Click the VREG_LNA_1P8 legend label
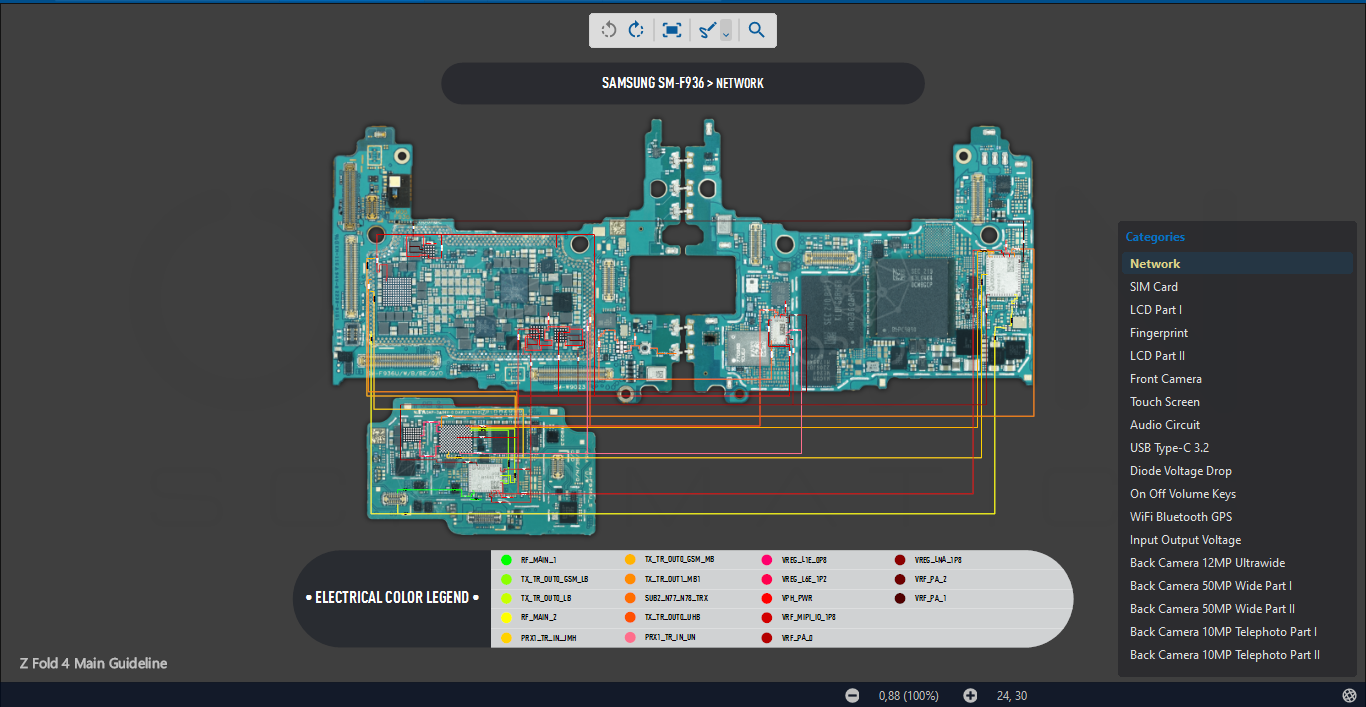Viewport: 1366px width, 707px height. pyautogui.click(x=938, y=560)
